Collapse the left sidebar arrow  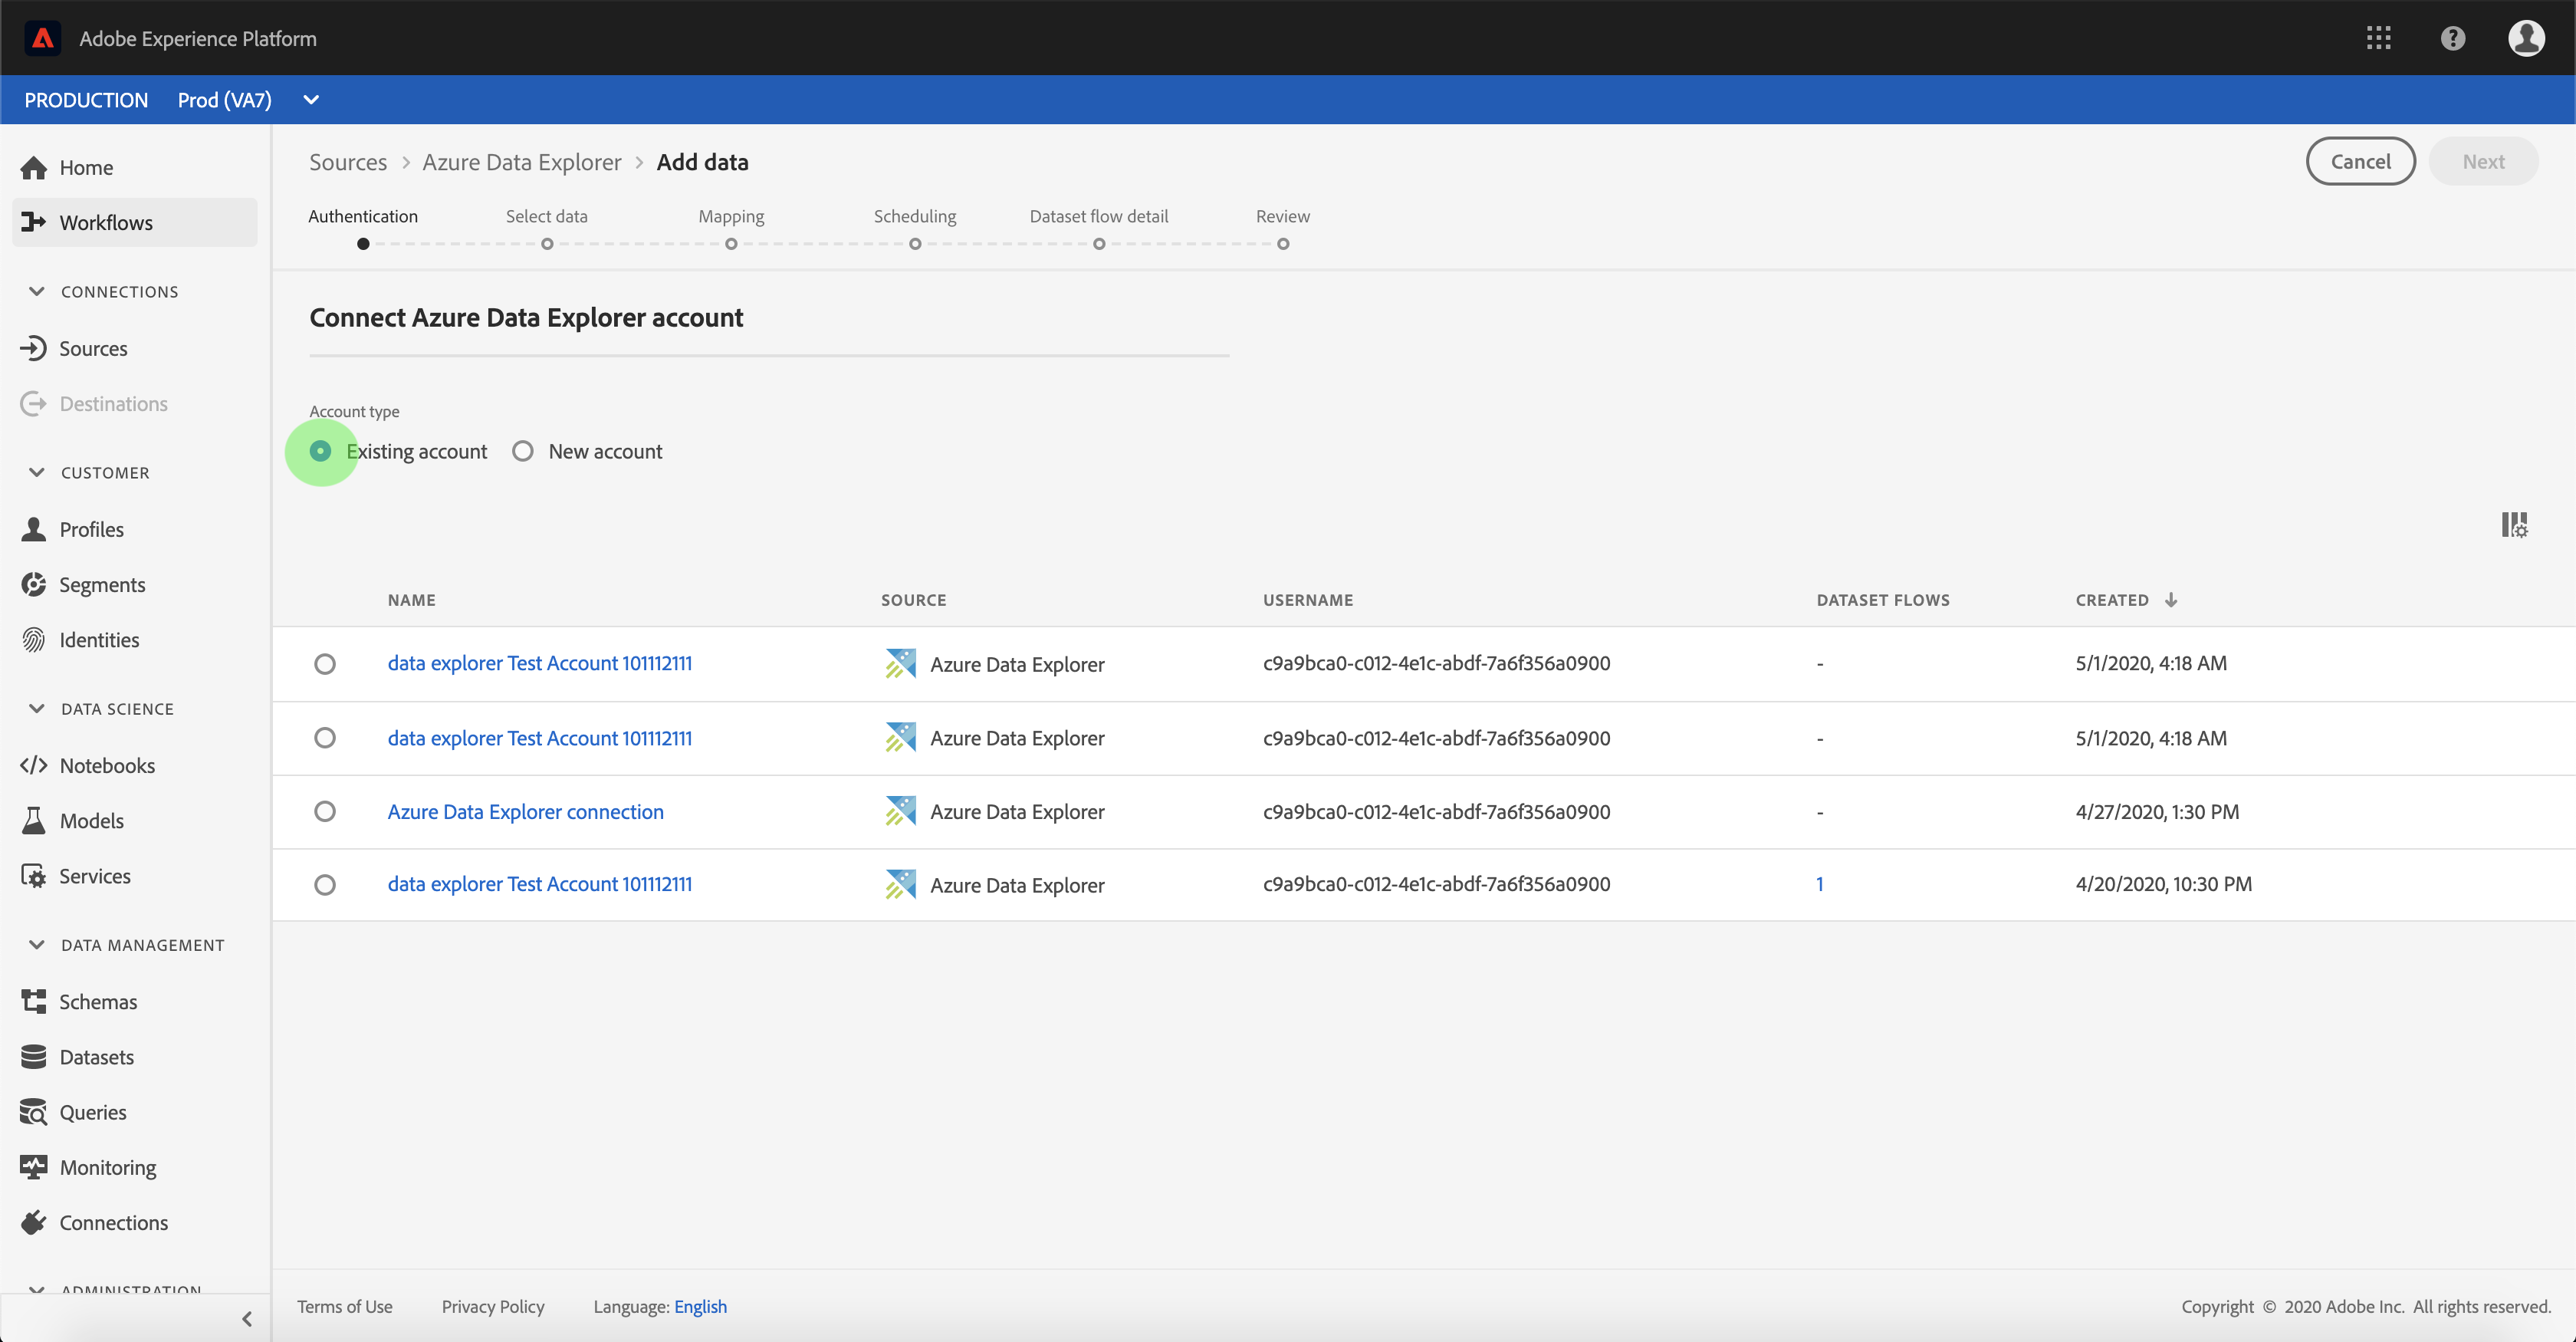pyautogui.click(x=247, y=1318)
